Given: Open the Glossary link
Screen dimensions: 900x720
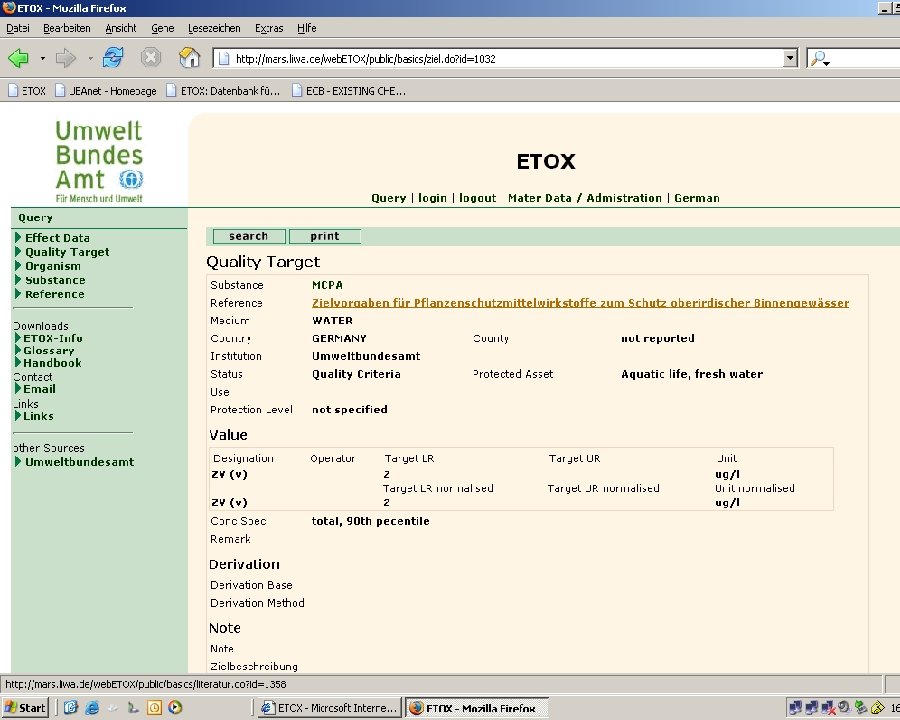Looking at the screenshot, I should [x=49, y=350].
